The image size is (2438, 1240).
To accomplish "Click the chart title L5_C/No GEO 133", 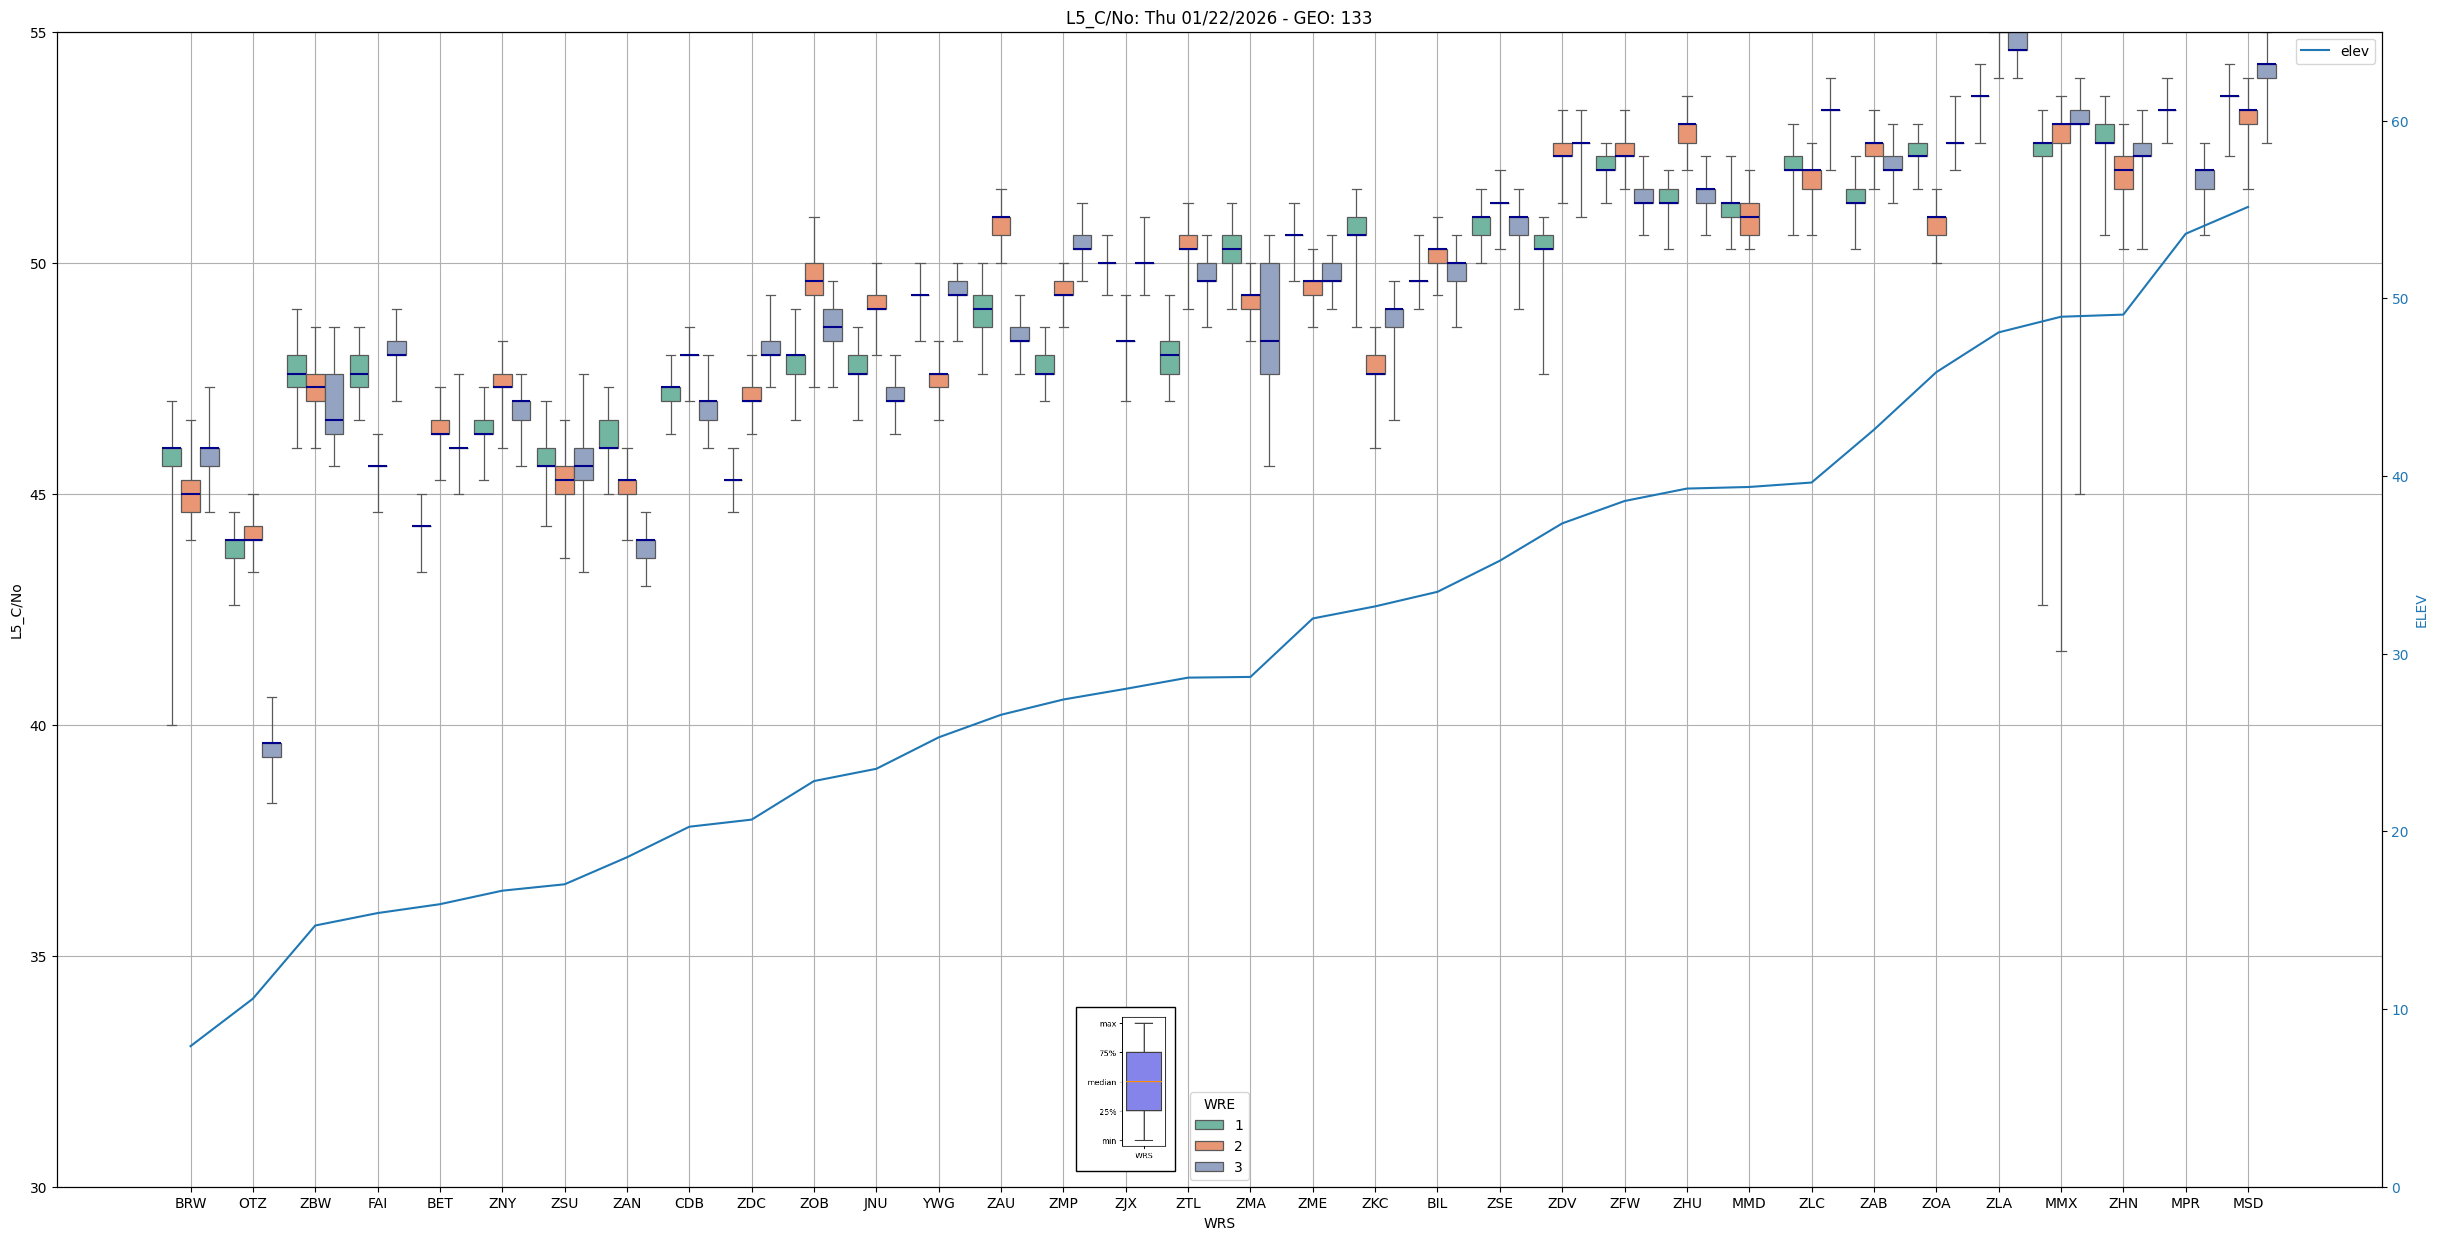I will tap(1218, 18).
